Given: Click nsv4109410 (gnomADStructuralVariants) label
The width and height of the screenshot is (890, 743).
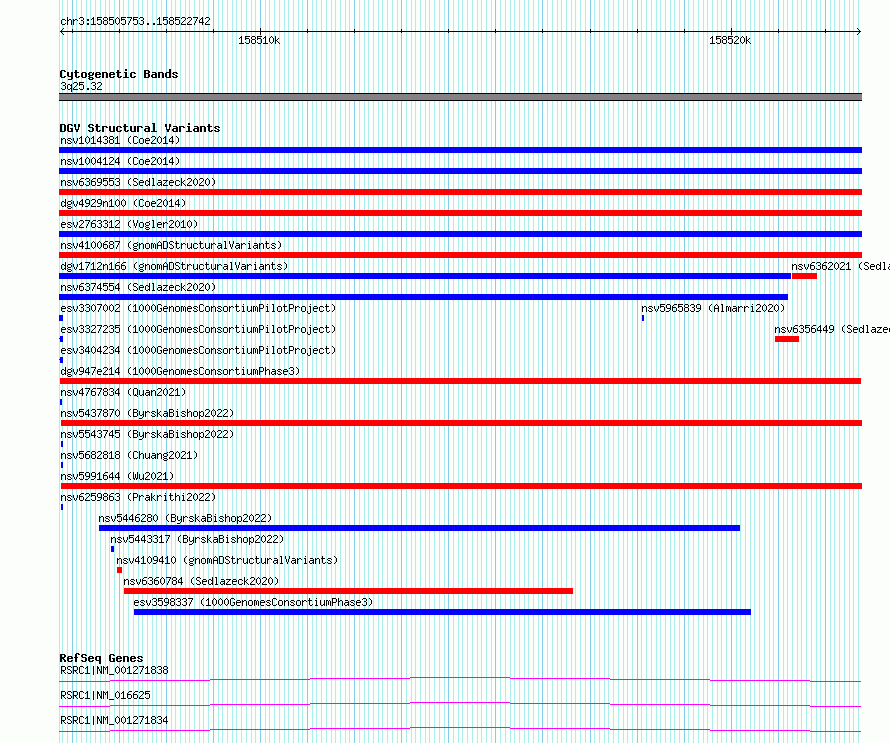Looking at the screenshot, I should (x=227, y=560).
